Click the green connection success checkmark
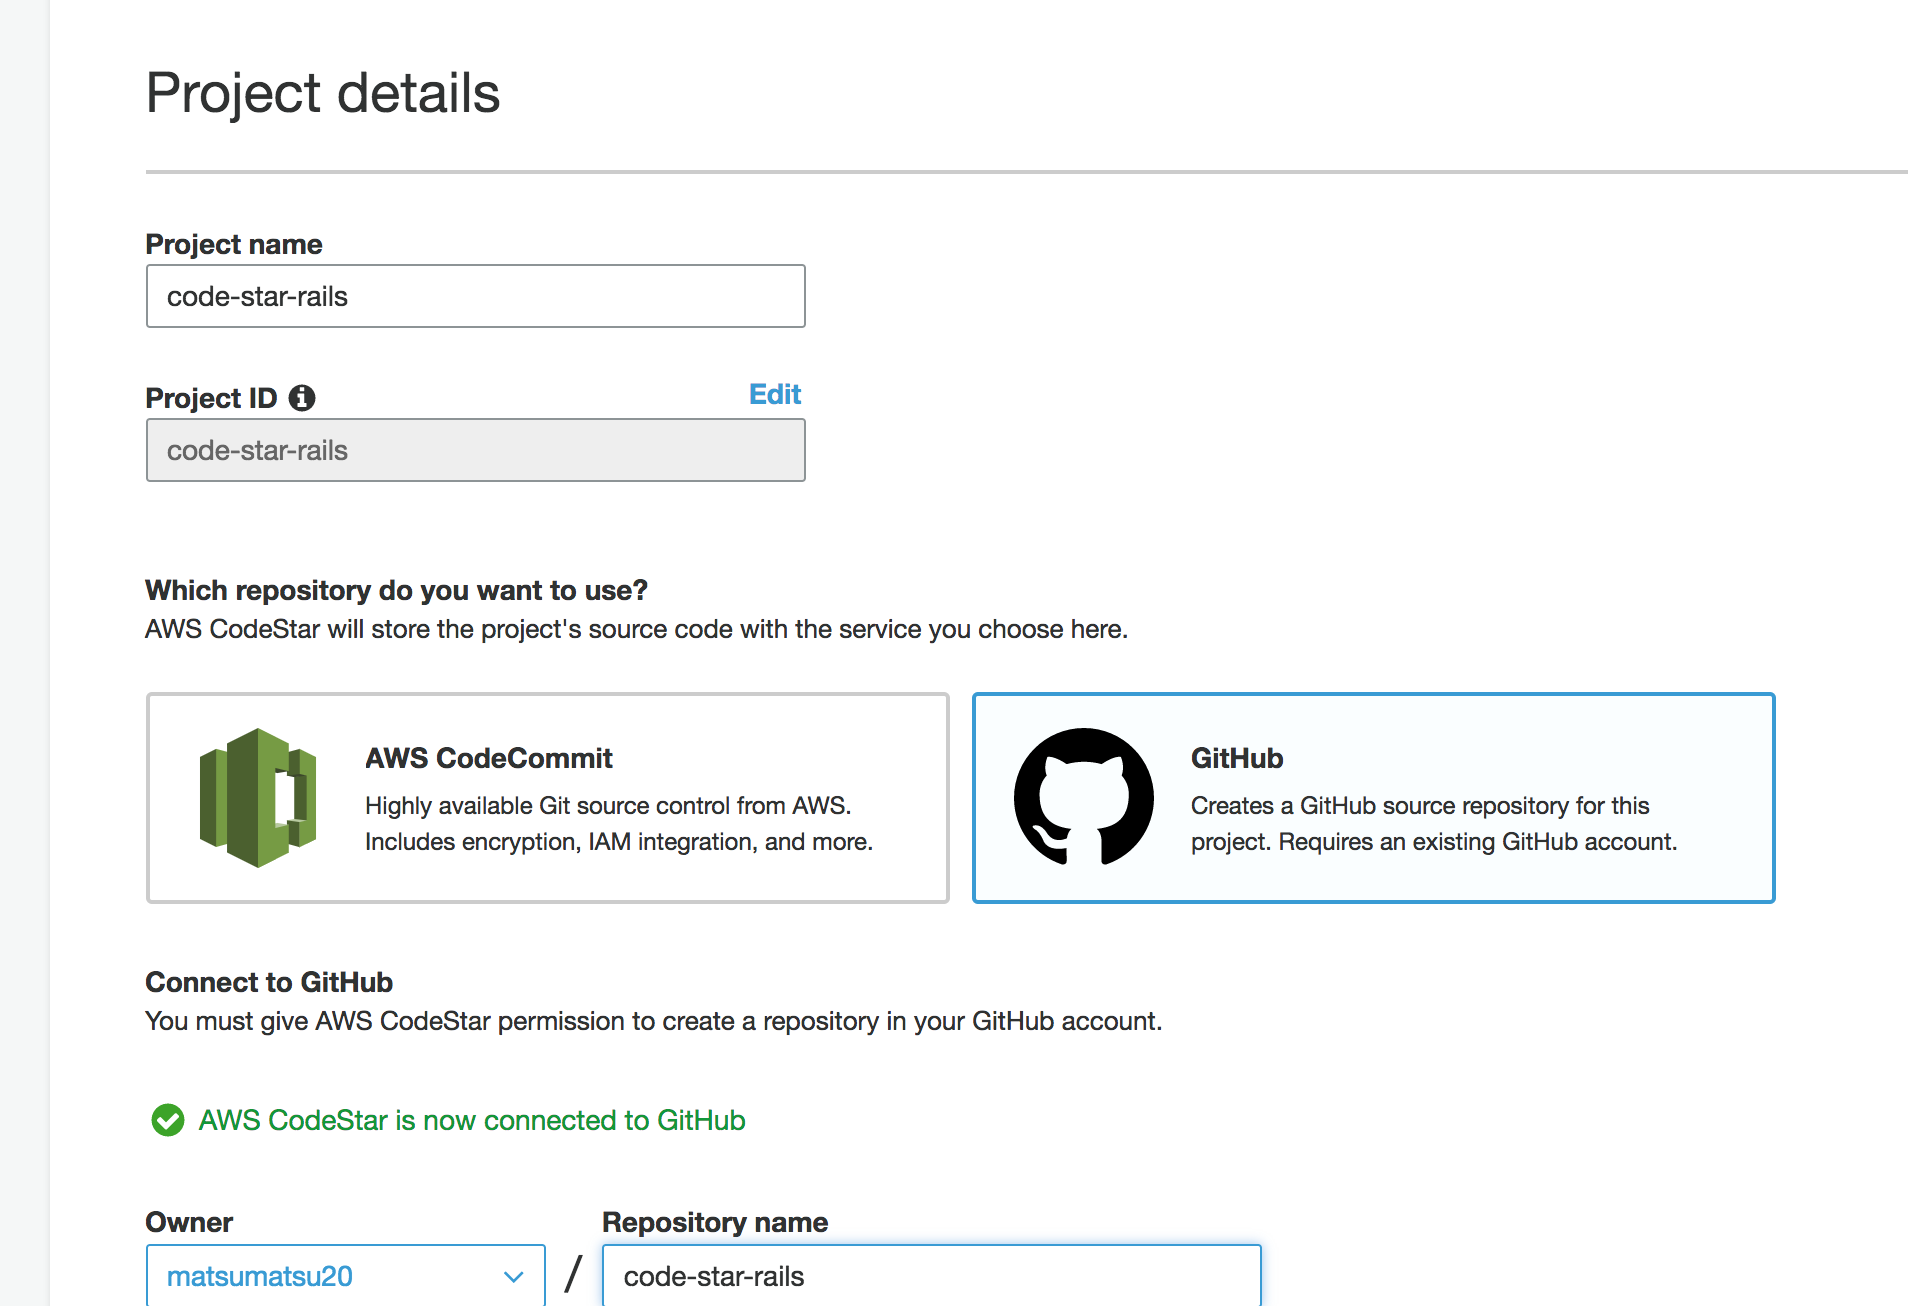This screenshot has height=1306, width=1908. click(167, 1120)
